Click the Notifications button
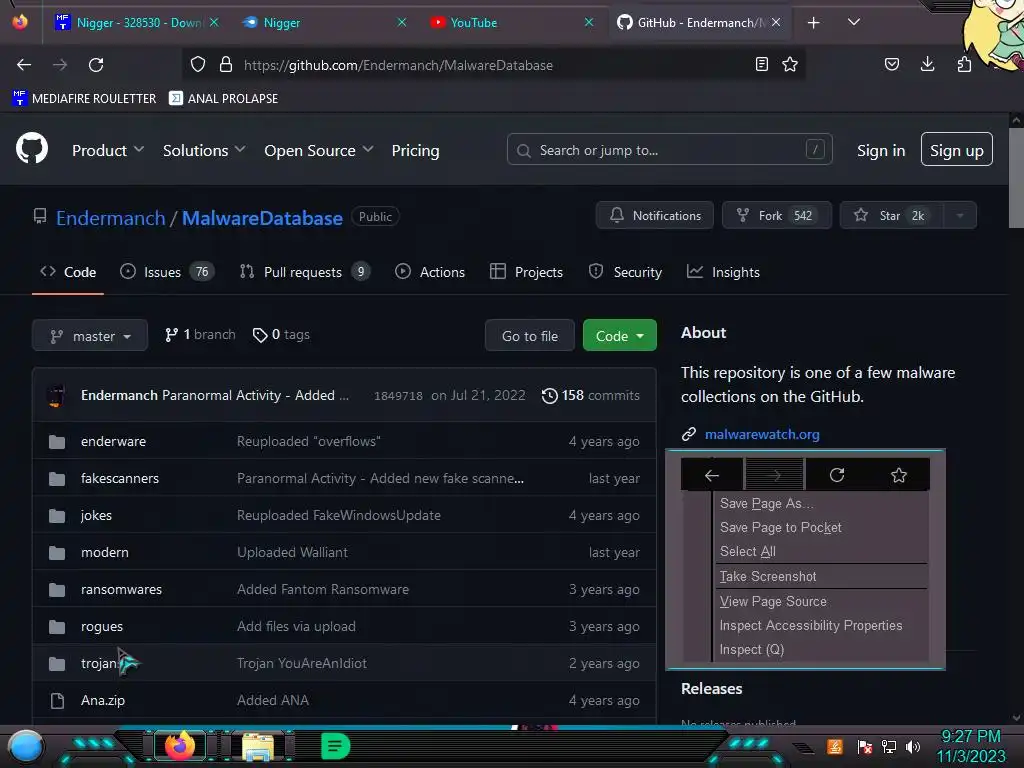 pyautogui.click(x=654, y=216)
